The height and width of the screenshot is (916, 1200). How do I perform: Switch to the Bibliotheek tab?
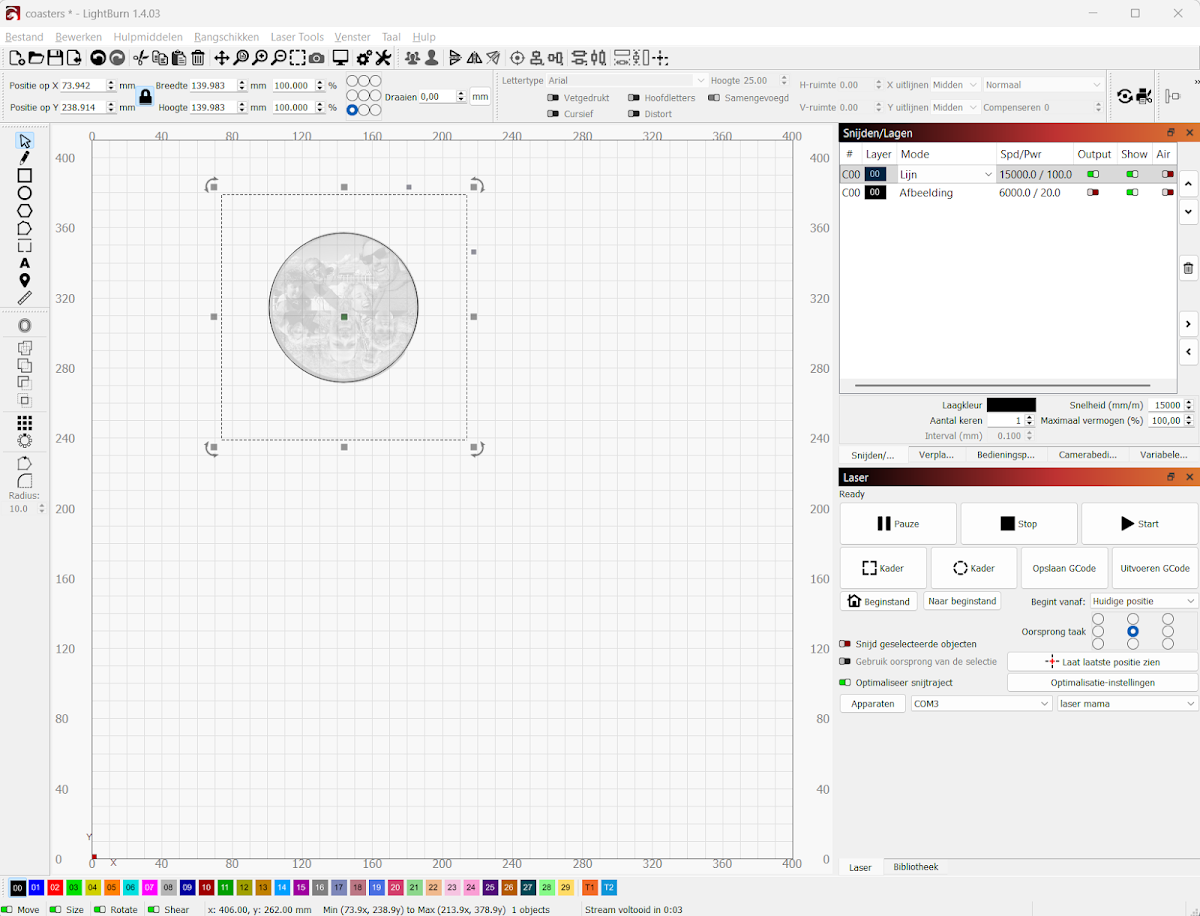[915, 867]
